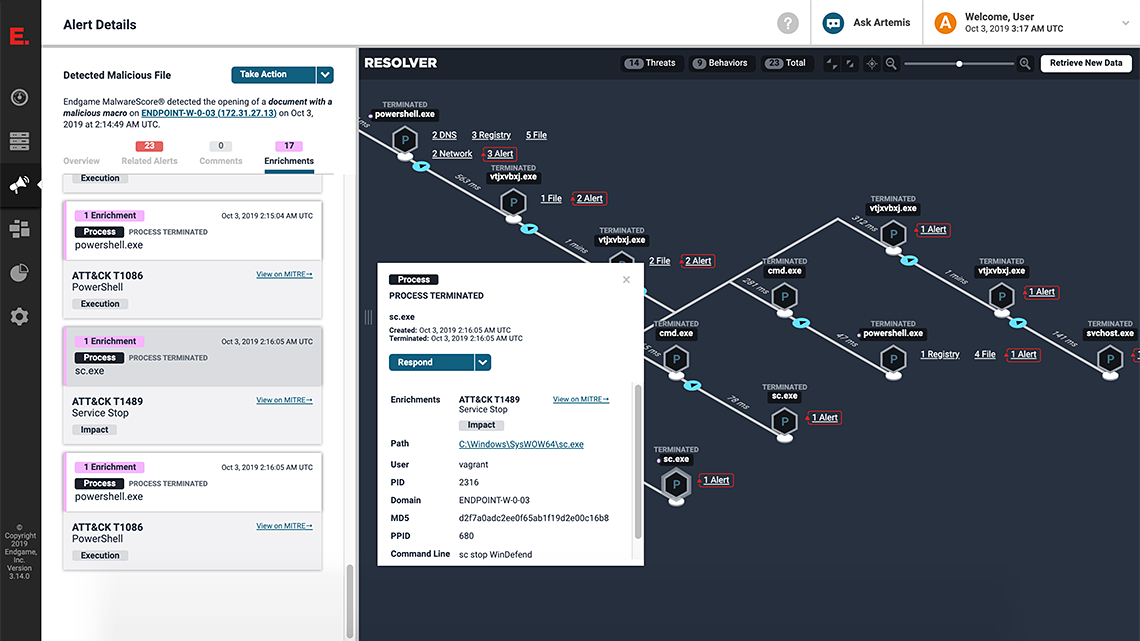
Task: Click the process popup scrollbar
Action: (x=638, y=461)
